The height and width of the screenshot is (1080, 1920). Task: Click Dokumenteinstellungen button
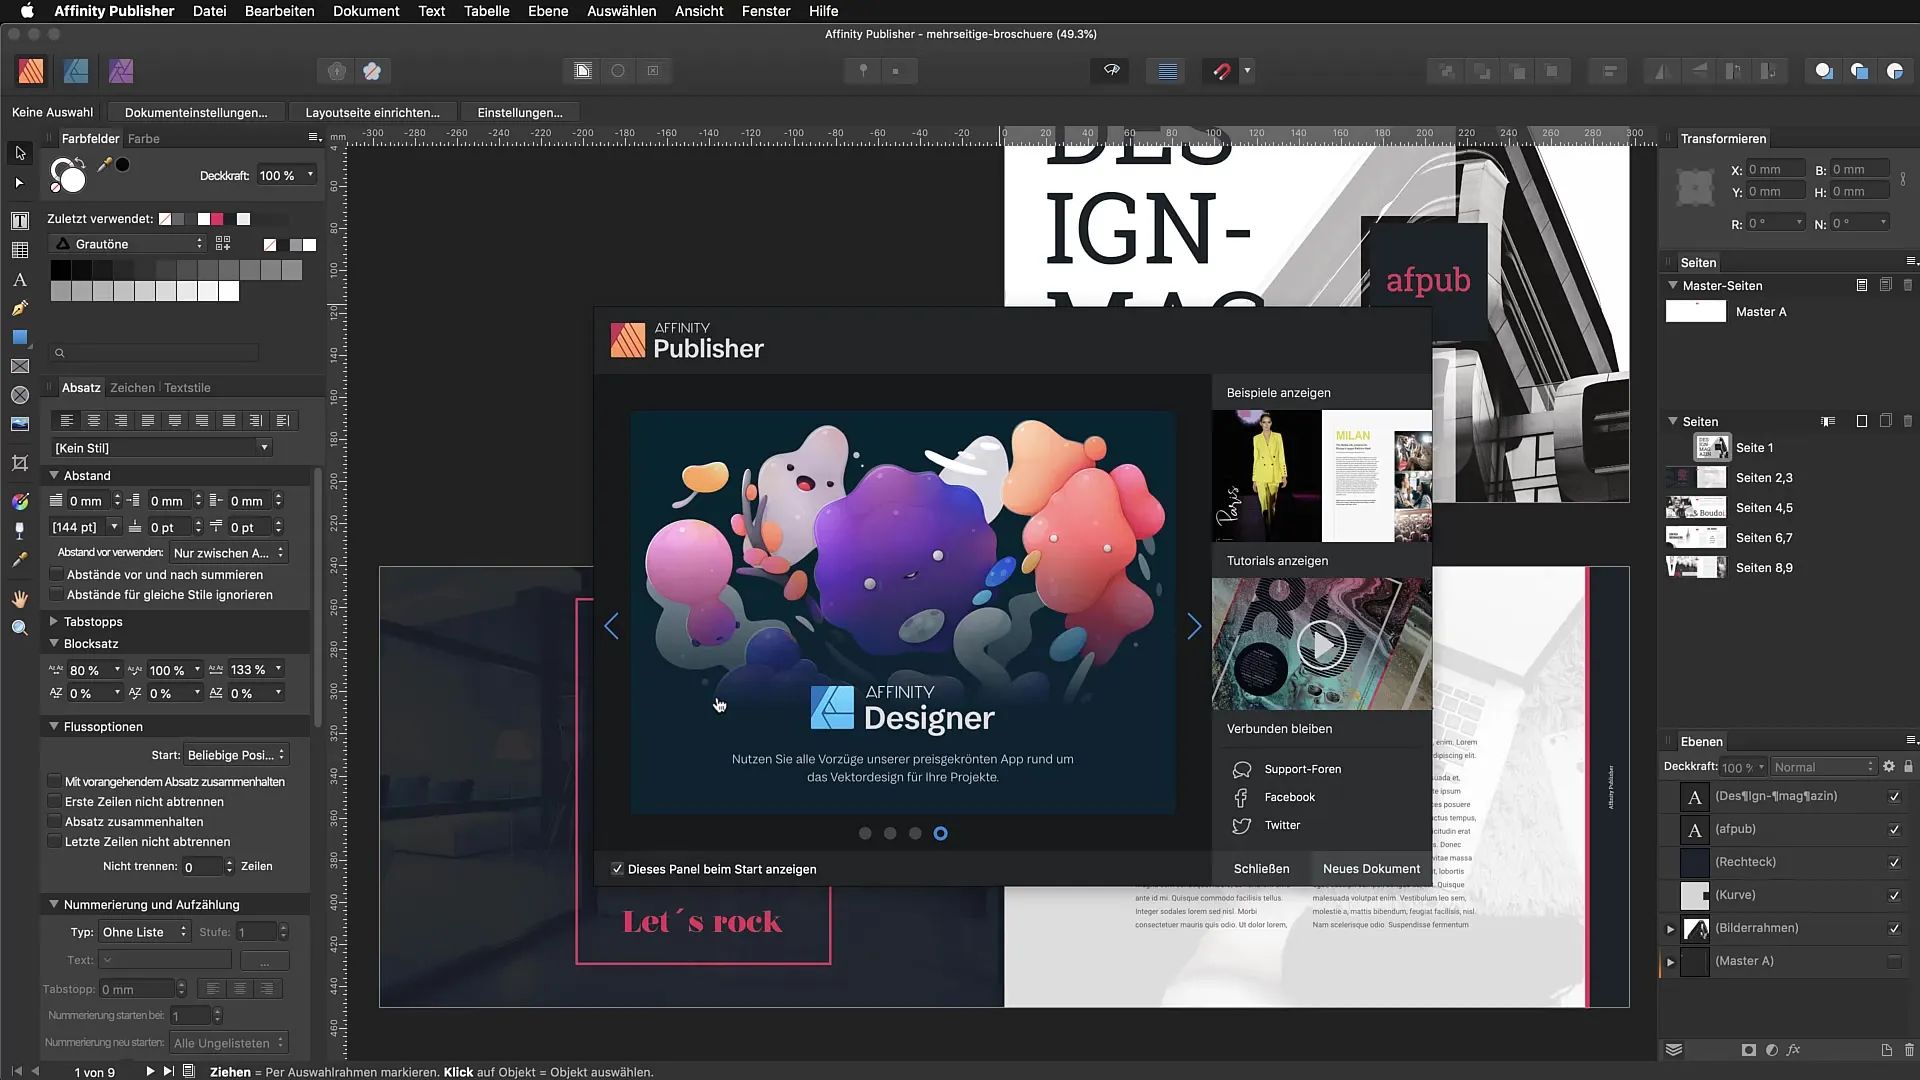point(196,113)
